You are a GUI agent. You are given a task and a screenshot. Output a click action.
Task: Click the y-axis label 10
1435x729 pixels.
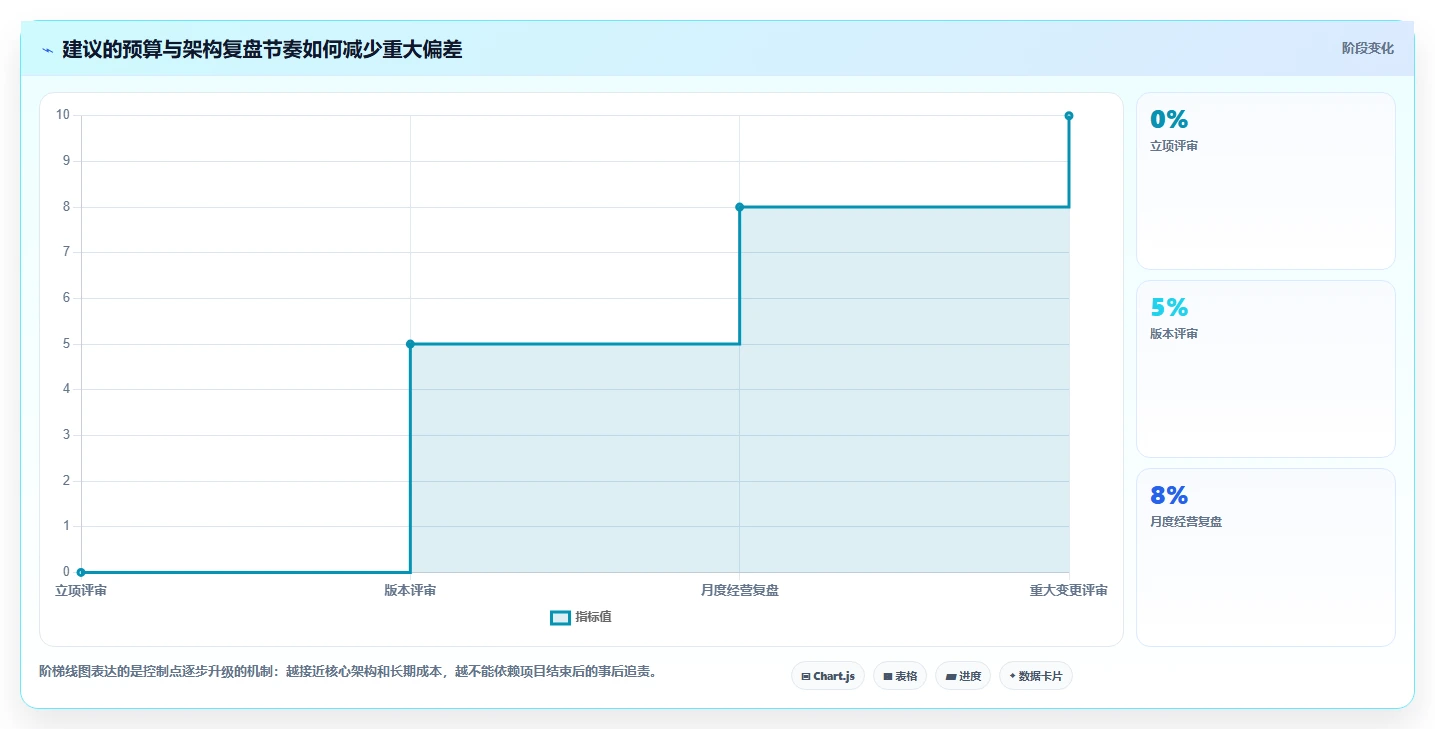pyautogui.click(x=63, y=115)
